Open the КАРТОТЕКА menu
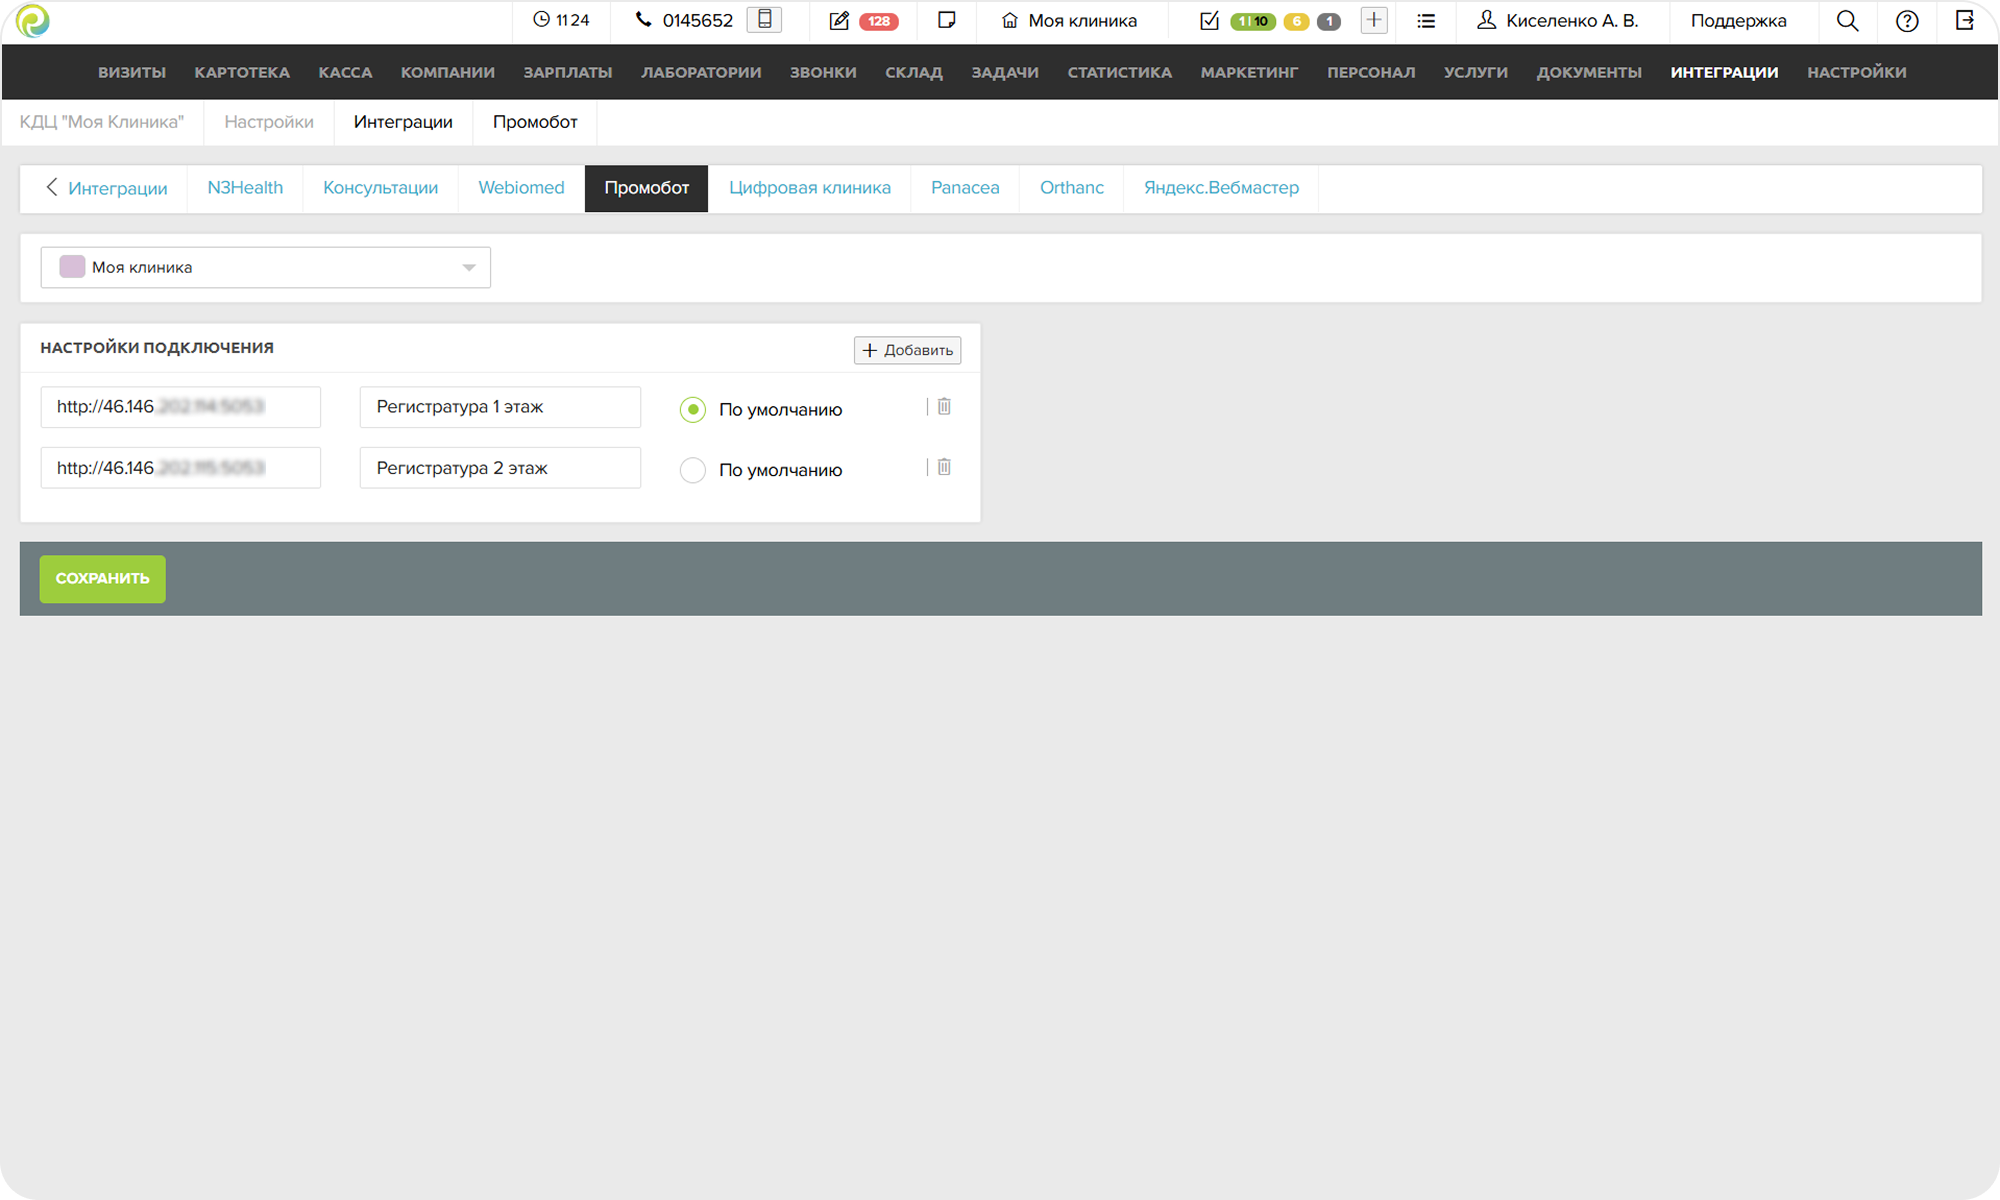2000x1200 pixels. coord(242,72)
